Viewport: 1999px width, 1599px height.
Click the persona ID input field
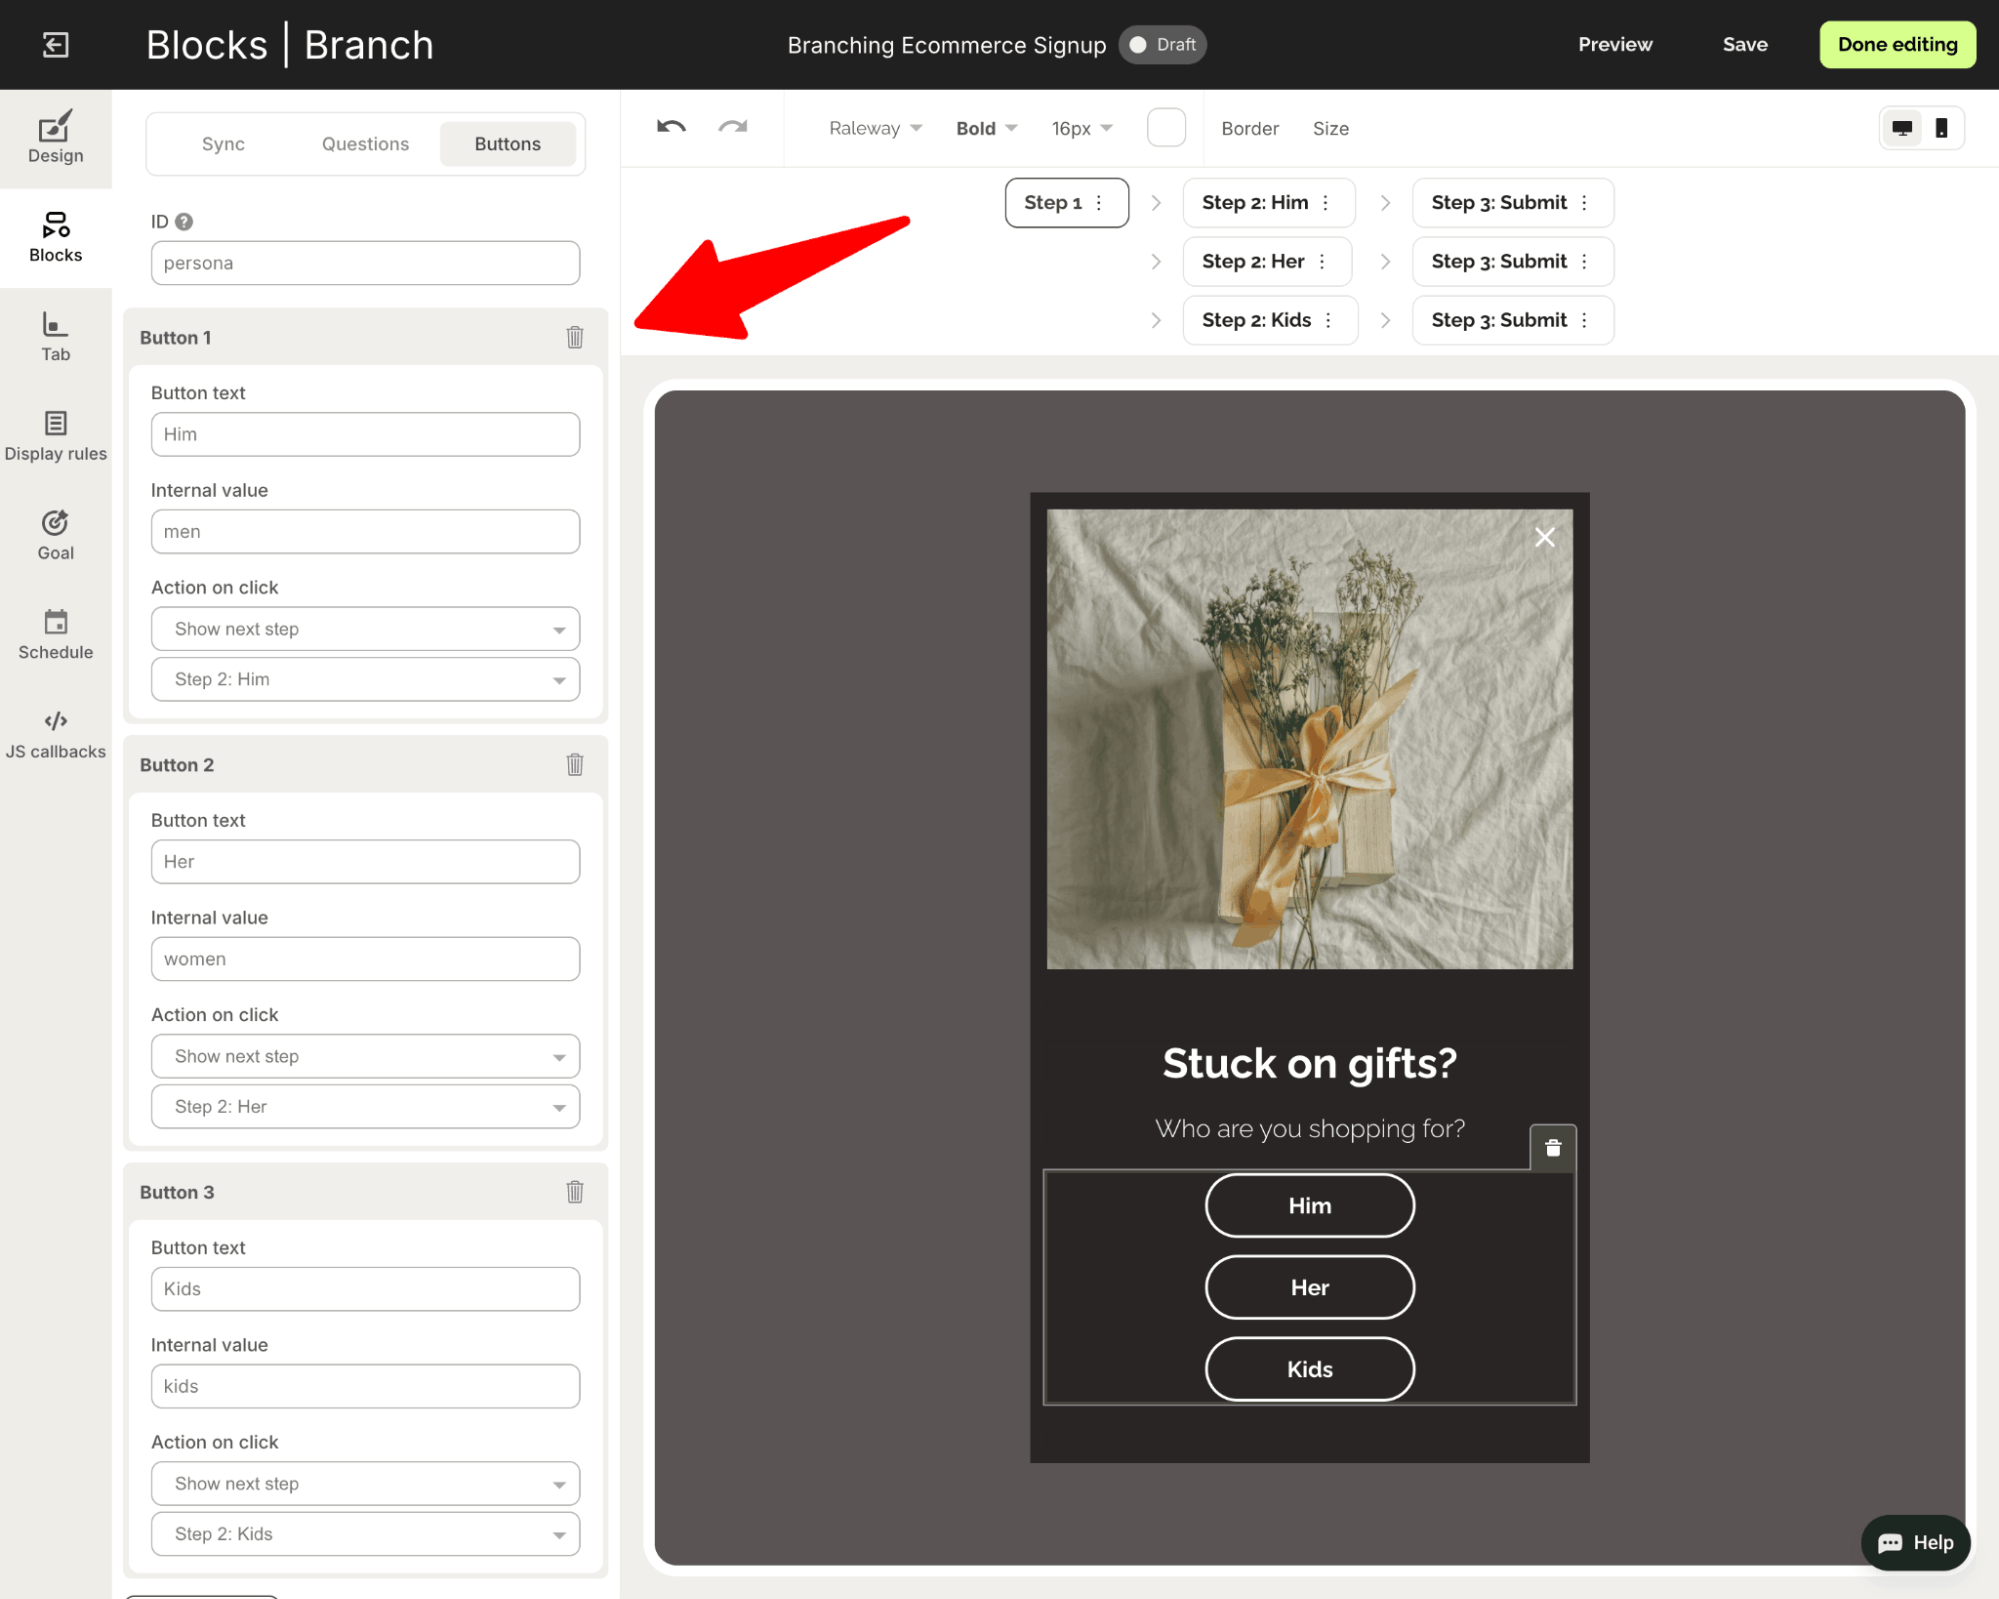pyautogui.click(x=365, y=263)
